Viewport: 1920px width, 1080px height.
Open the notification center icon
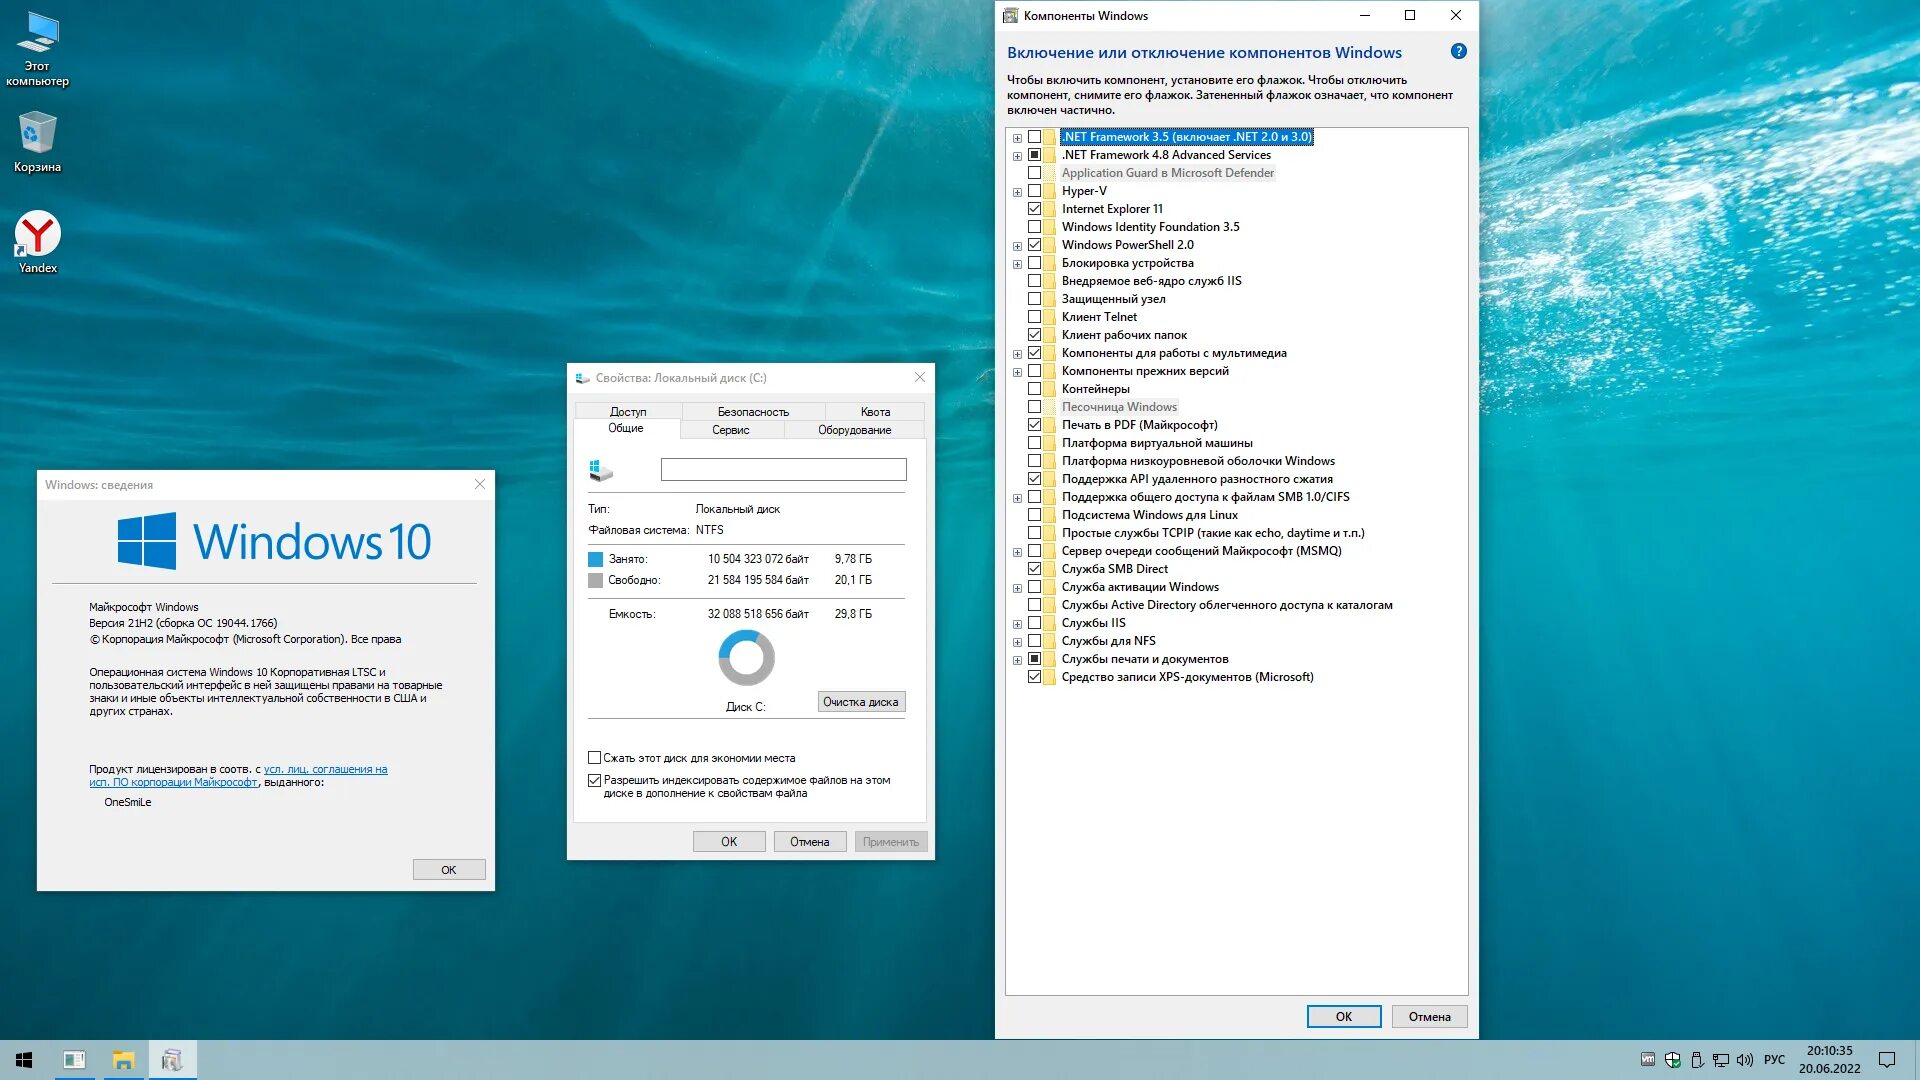click(1886, 1060)
